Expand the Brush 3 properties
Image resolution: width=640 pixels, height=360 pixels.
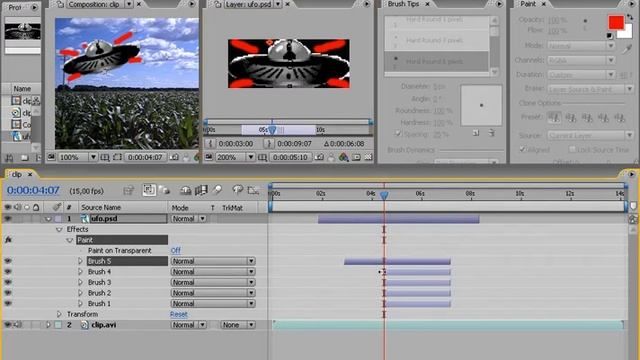pyautogui.click(x=80, y=282)
